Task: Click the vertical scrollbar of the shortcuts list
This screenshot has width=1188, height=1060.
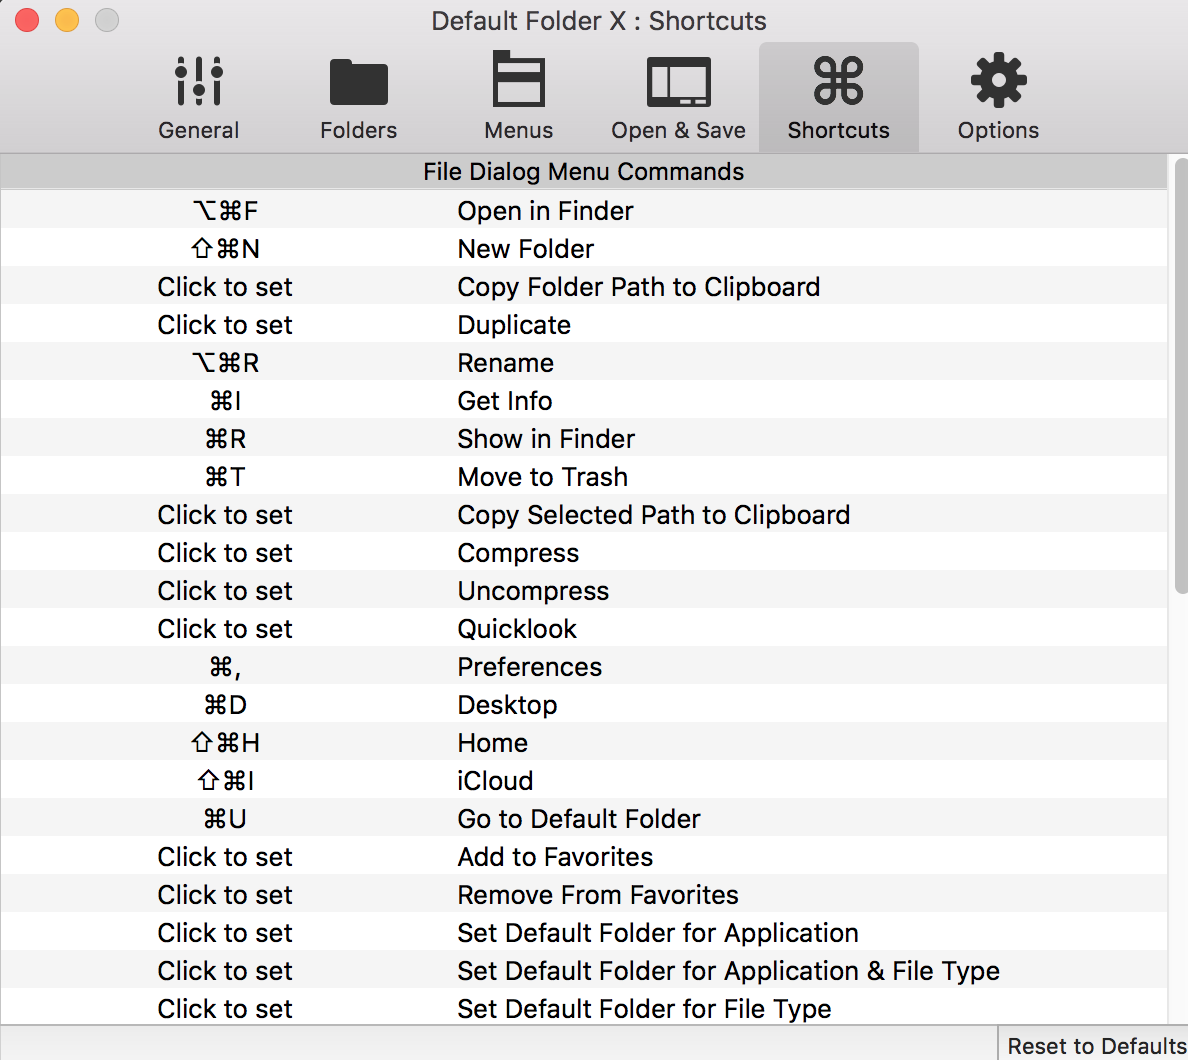Action: pyautogui.click(x=1180, y=375)
